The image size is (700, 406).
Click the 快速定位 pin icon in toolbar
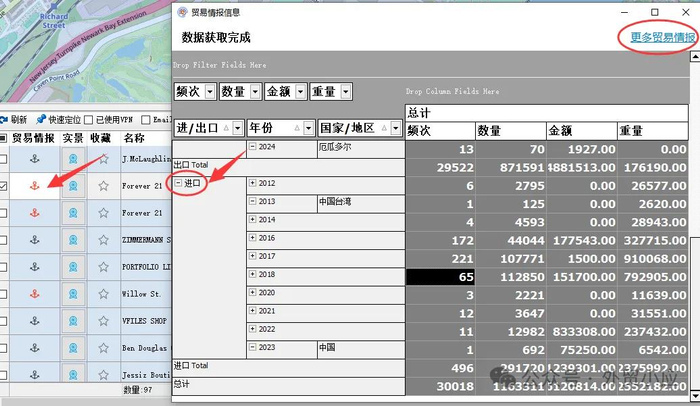click(41, 119)
